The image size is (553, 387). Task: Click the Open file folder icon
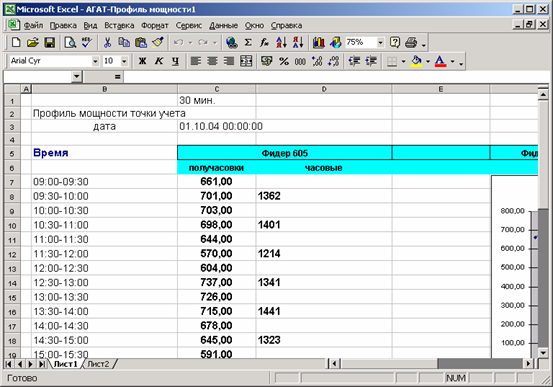click(33, 43)
